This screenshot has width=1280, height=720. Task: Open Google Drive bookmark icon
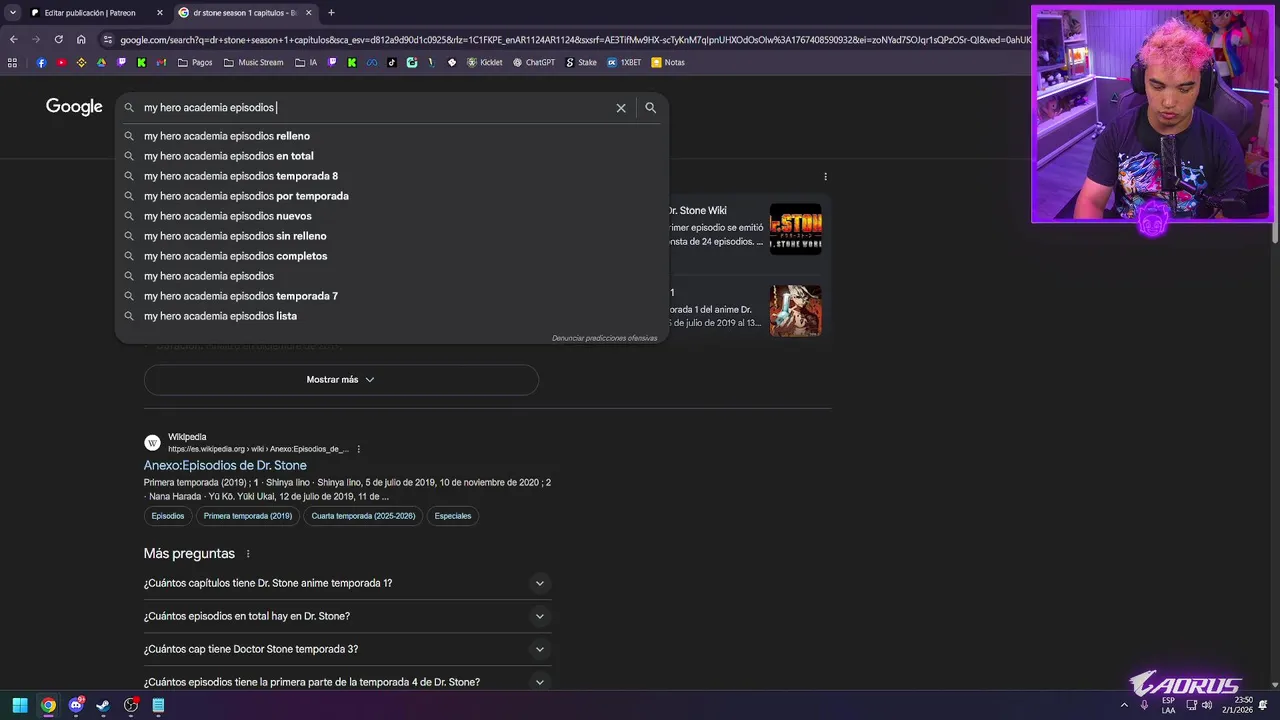click(101, 62)
